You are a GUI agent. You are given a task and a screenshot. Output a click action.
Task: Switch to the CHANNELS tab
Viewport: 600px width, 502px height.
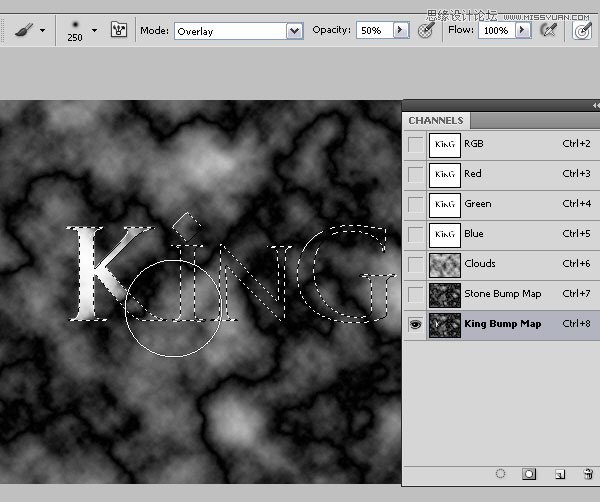click(436, 121)
